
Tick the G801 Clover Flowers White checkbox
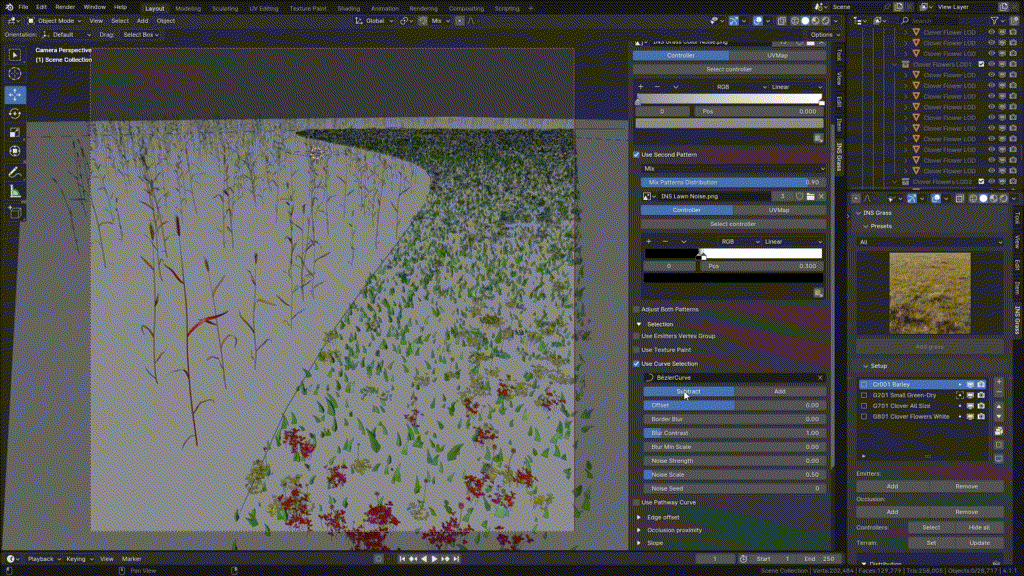864,416
